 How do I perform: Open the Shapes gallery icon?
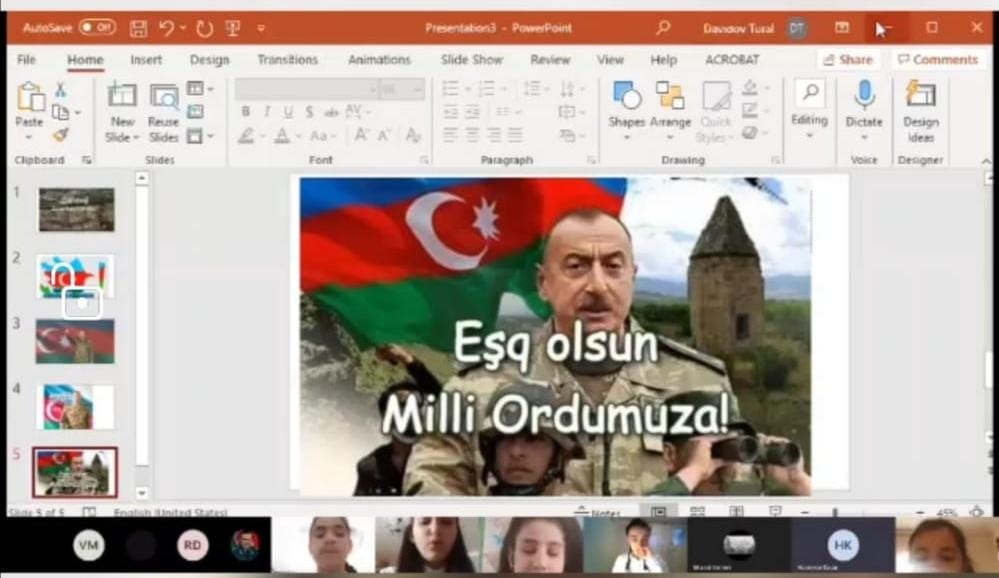pos(626,96)
